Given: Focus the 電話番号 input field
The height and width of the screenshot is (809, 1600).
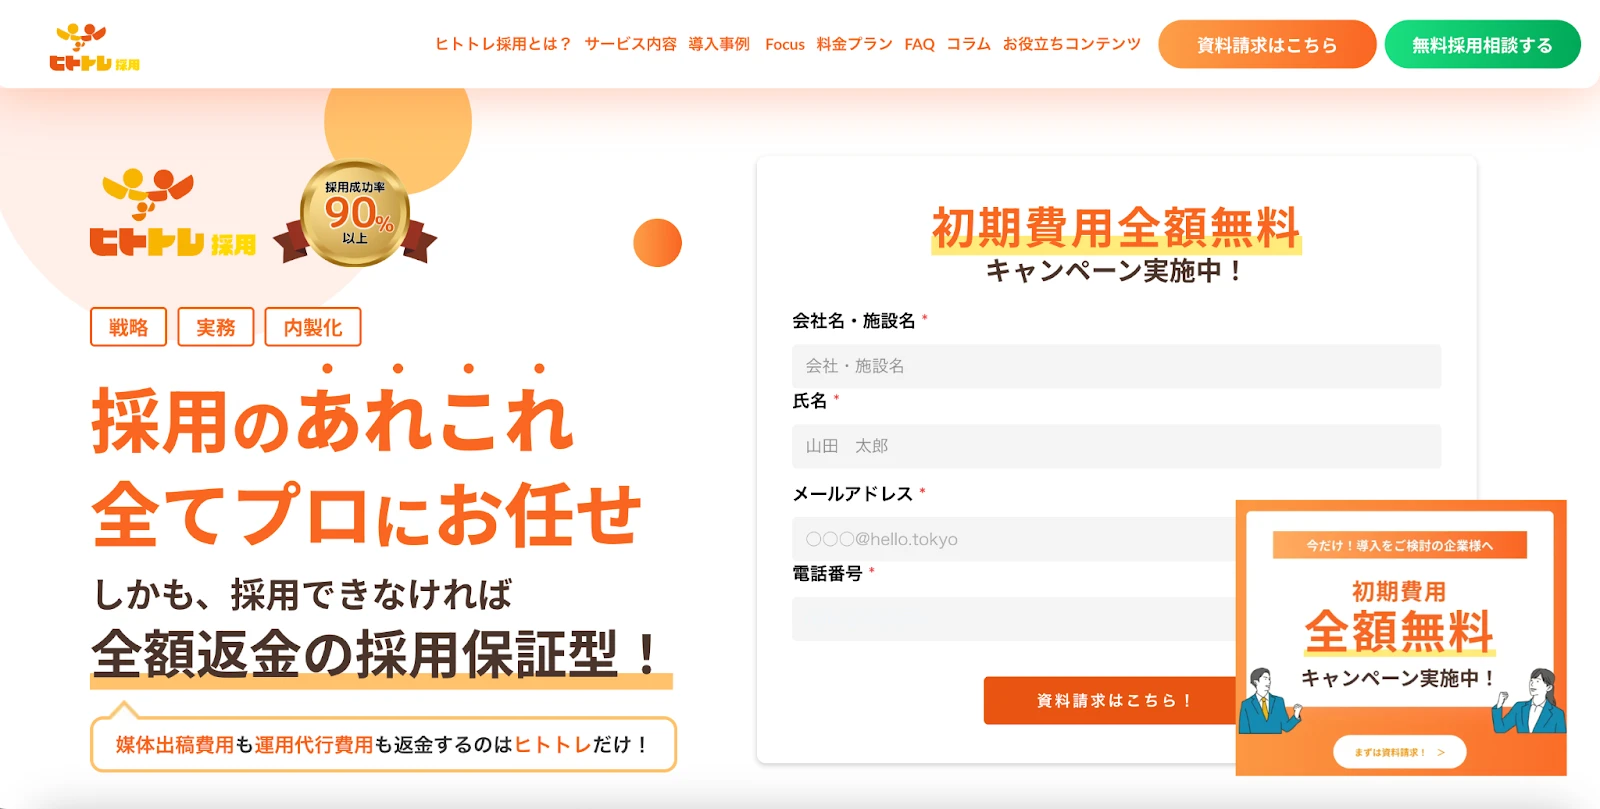Looking at the screenshot, I should point(1014,619).
